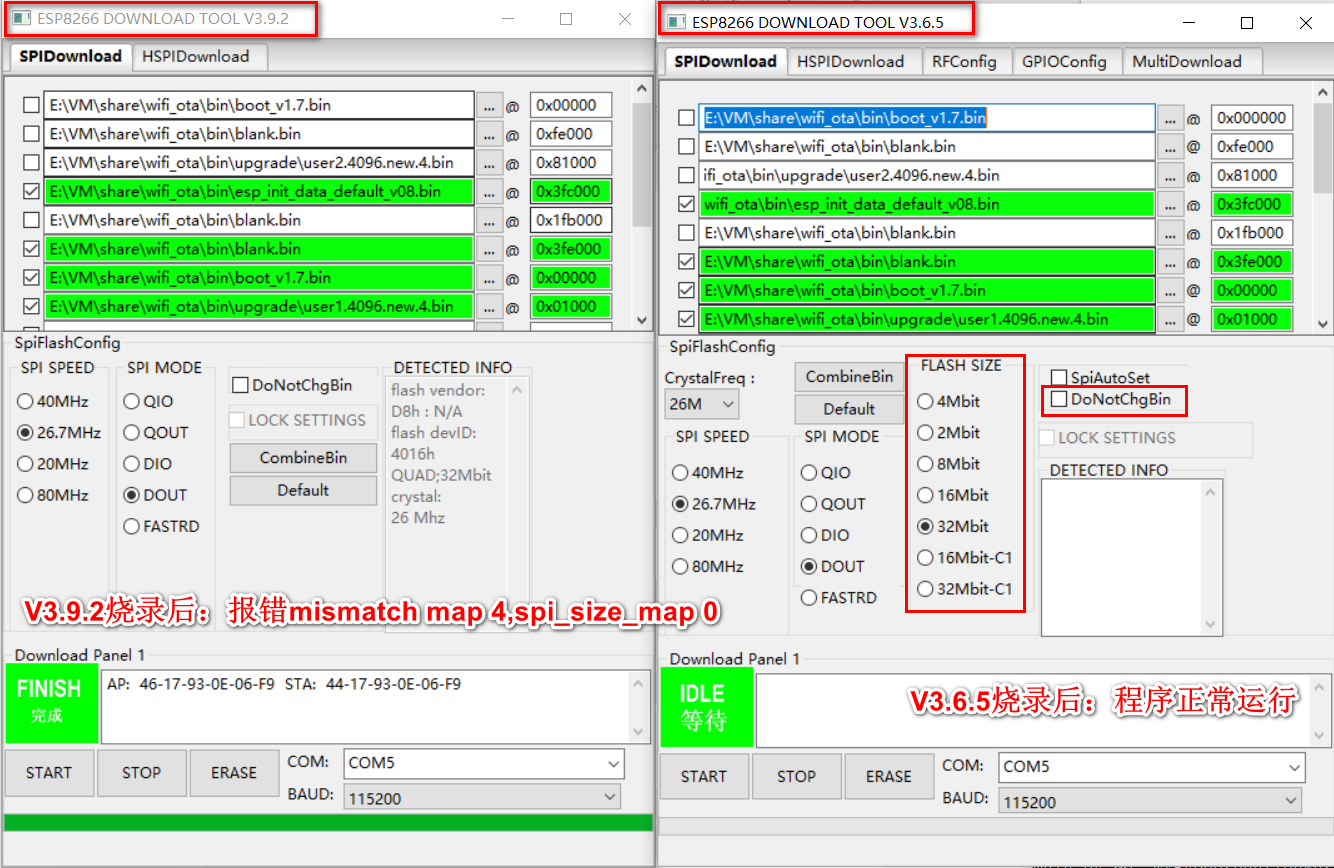This screenshot has width=1334, height=868.
Task: Browse file for user1.4096.new.4.bin row in V3.6.5
Action: pos(1171,320)
